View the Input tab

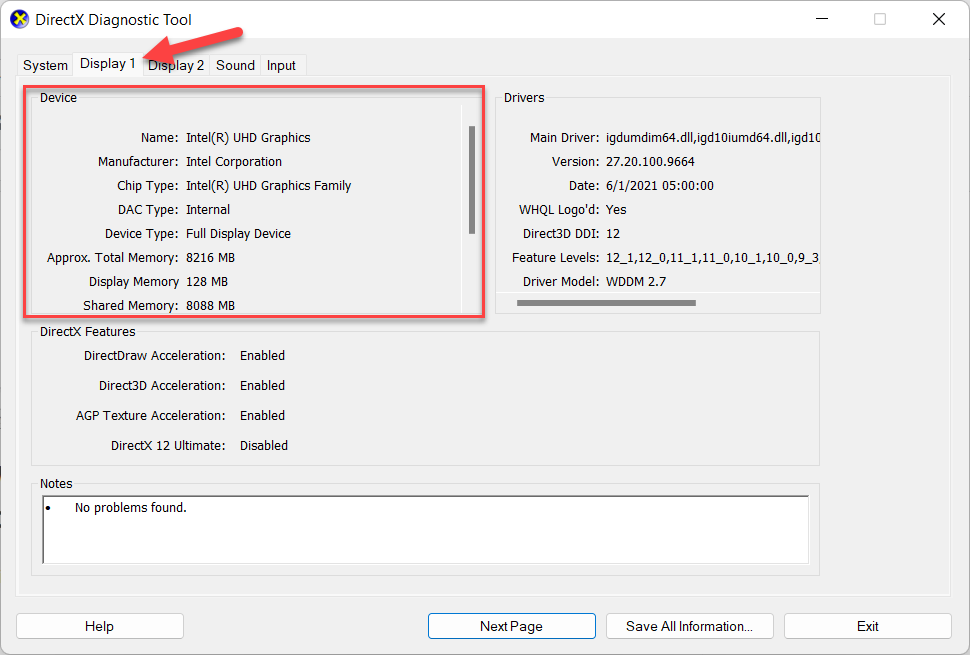(x=281, y=65)
